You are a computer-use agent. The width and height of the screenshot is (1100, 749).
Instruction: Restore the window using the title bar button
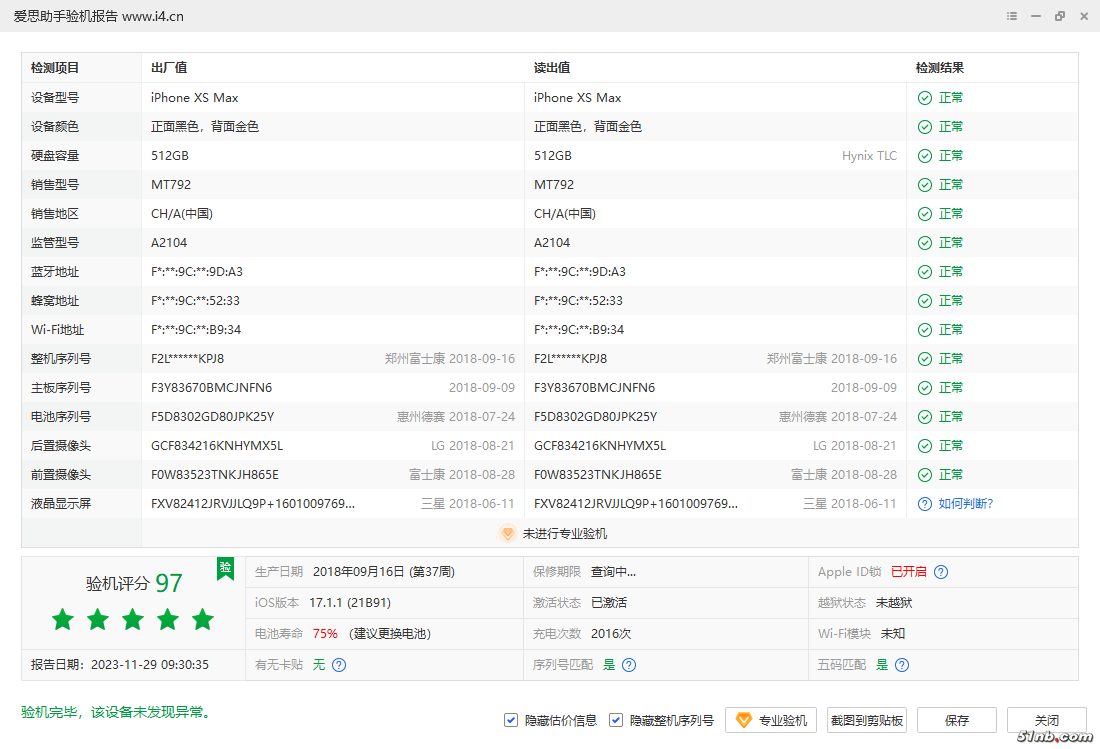[1060, 16]
